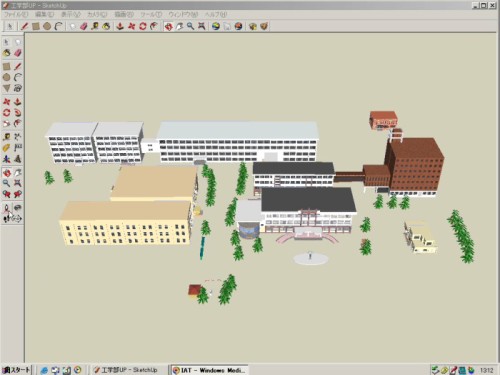Select the Pan hand tool in top toolbar

coord(180,26)
